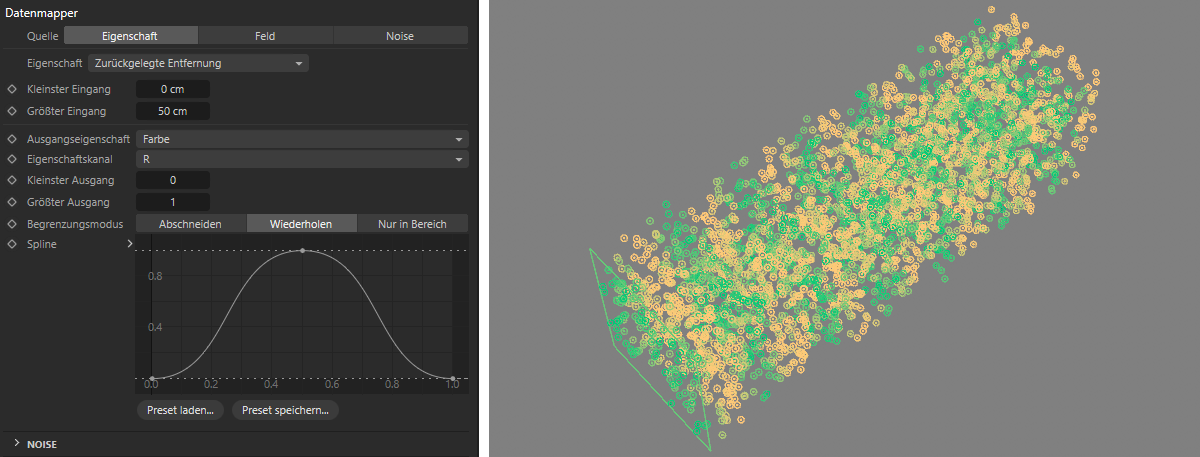Click the Größter Eingang 50 cm field
The image size is (1200, 457).
(172, 111)
